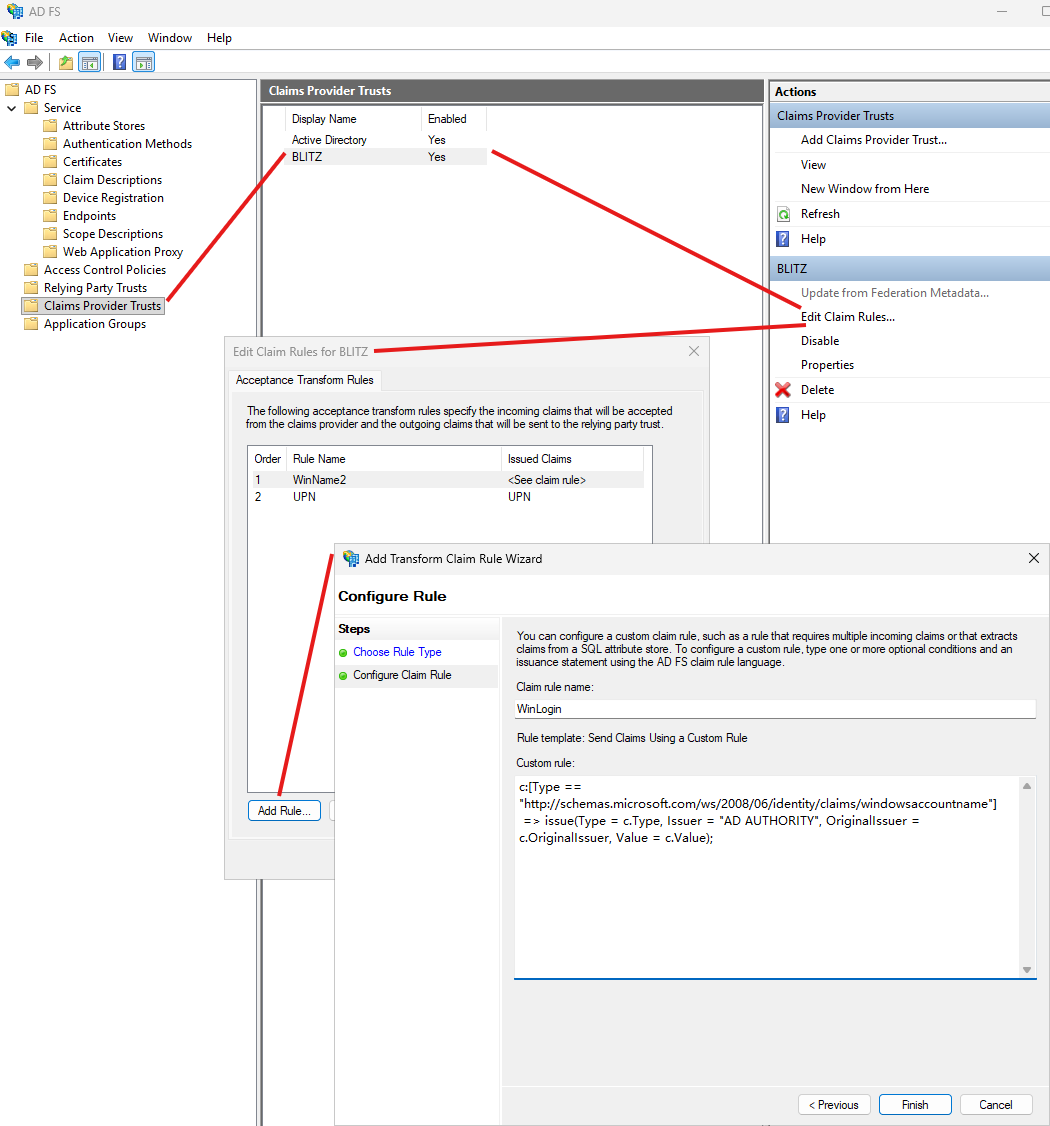Click the Cancel button in the wizard
Screen dimensions: 1050x1126
point(995,1104)
